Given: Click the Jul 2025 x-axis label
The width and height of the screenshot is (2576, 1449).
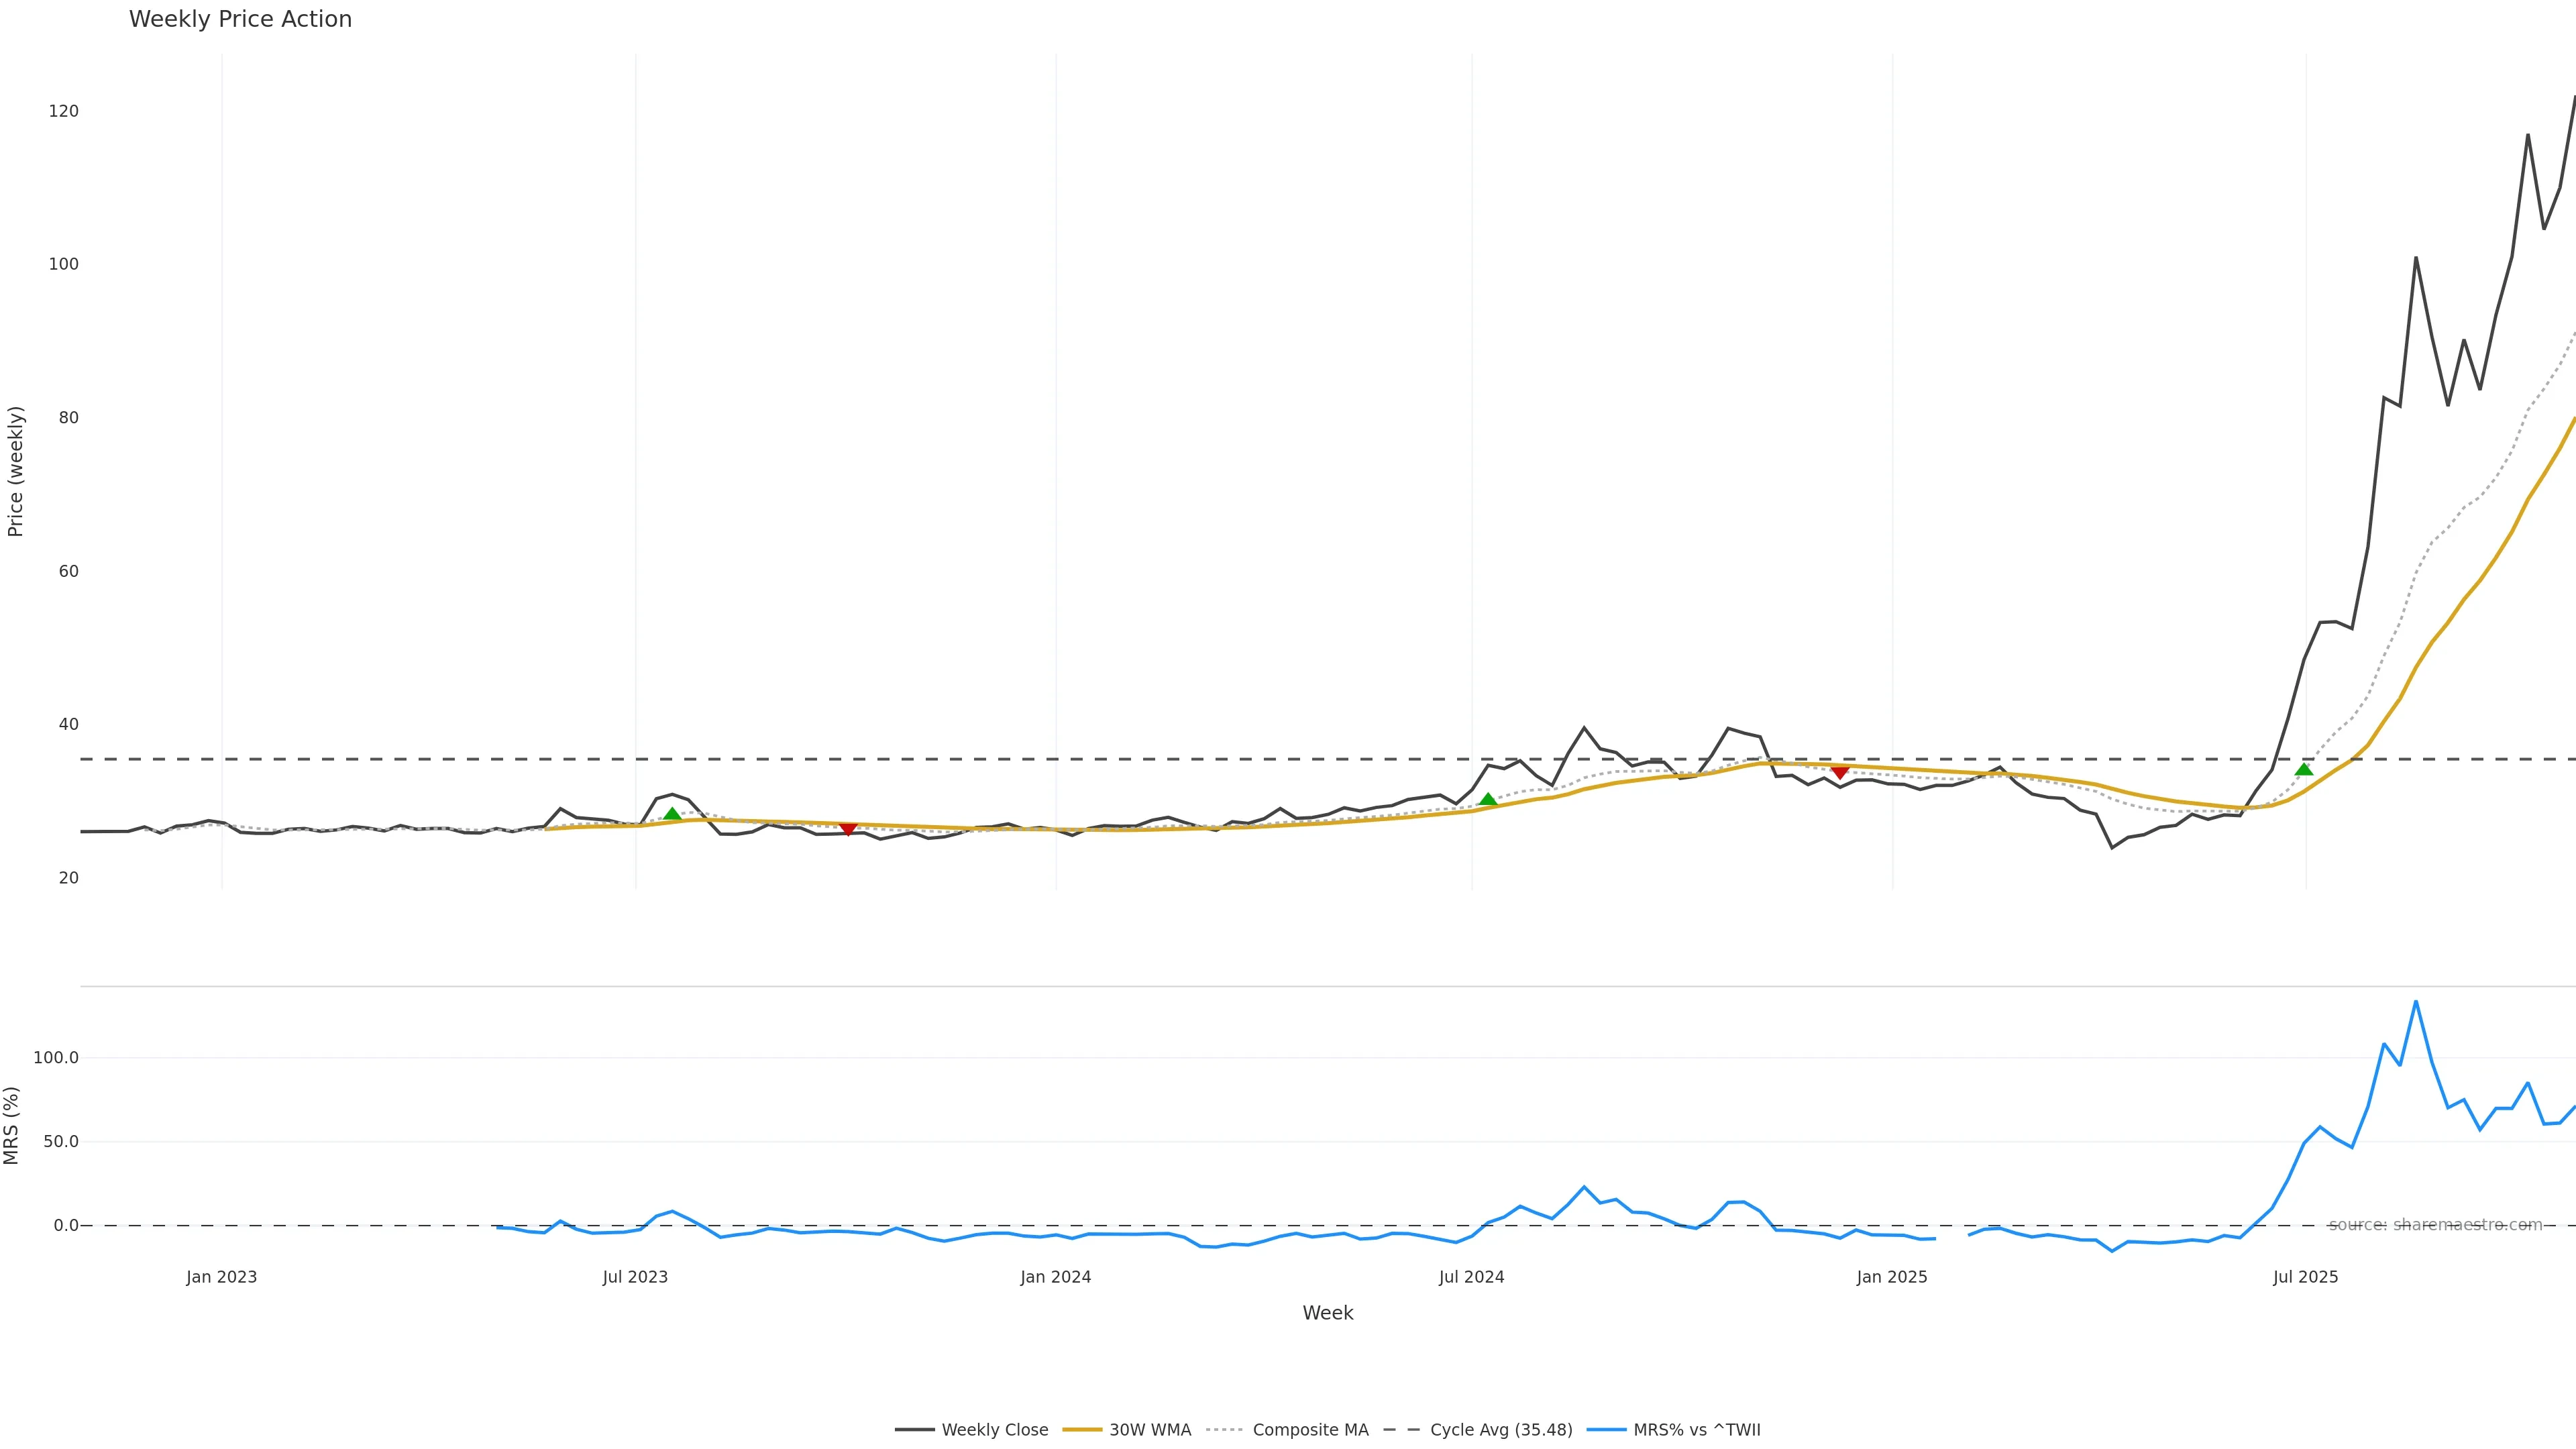Looking at the screenshot, I should point(2306,1277).
